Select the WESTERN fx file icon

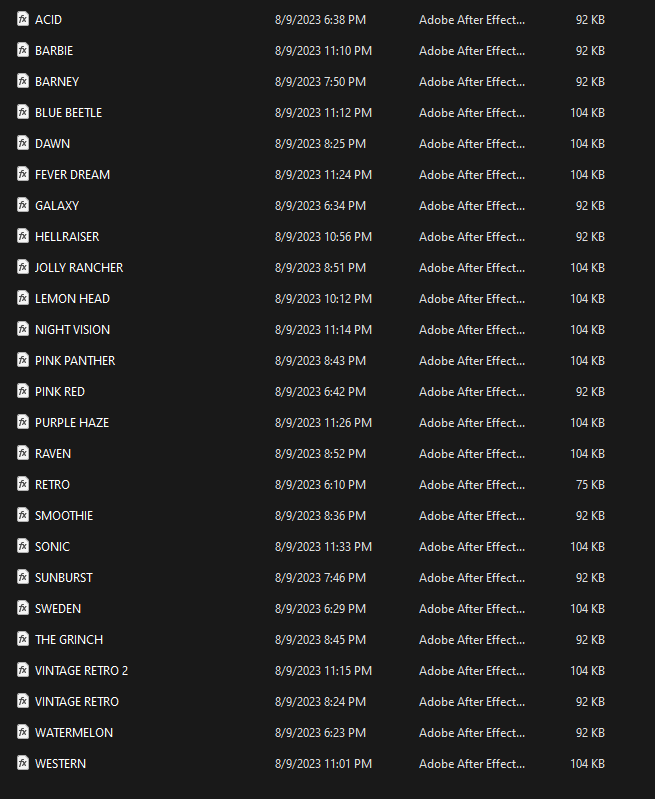click(22, 763)
